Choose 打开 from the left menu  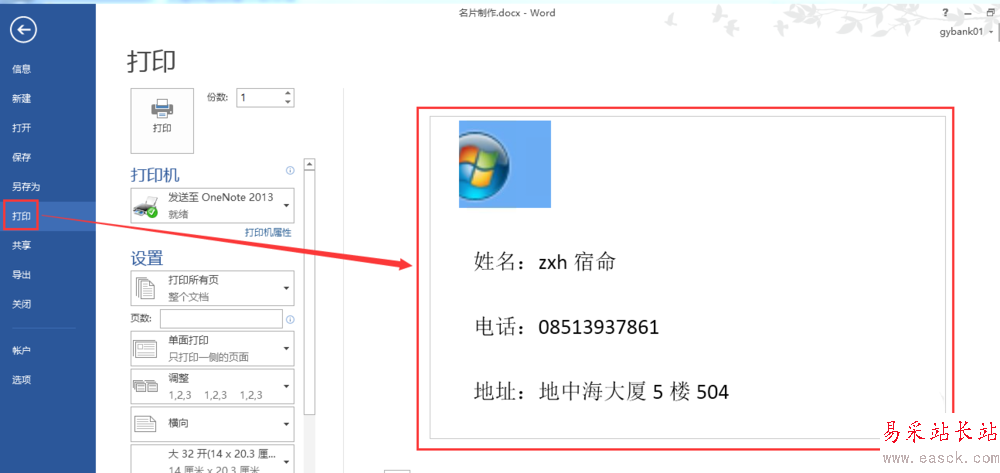click(22, 128)
